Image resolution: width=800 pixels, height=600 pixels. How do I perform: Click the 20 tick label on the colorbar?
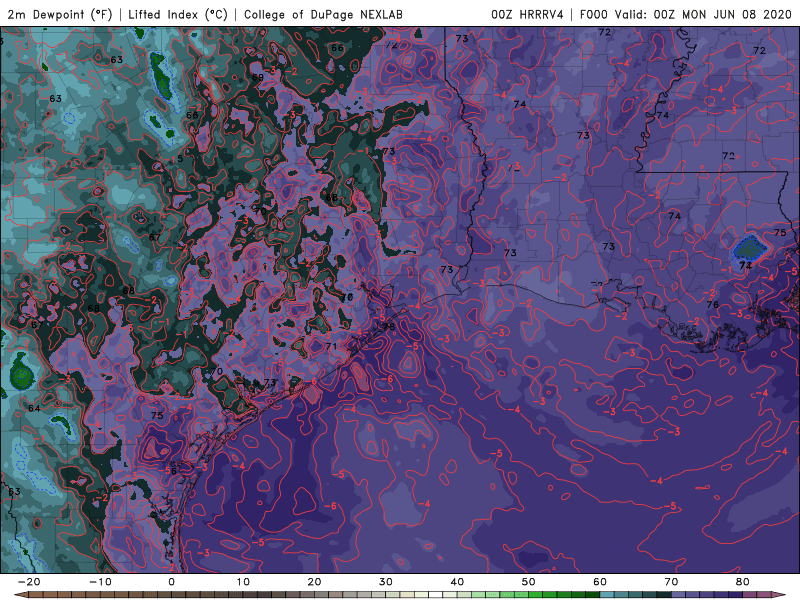(x=314, y=582)
